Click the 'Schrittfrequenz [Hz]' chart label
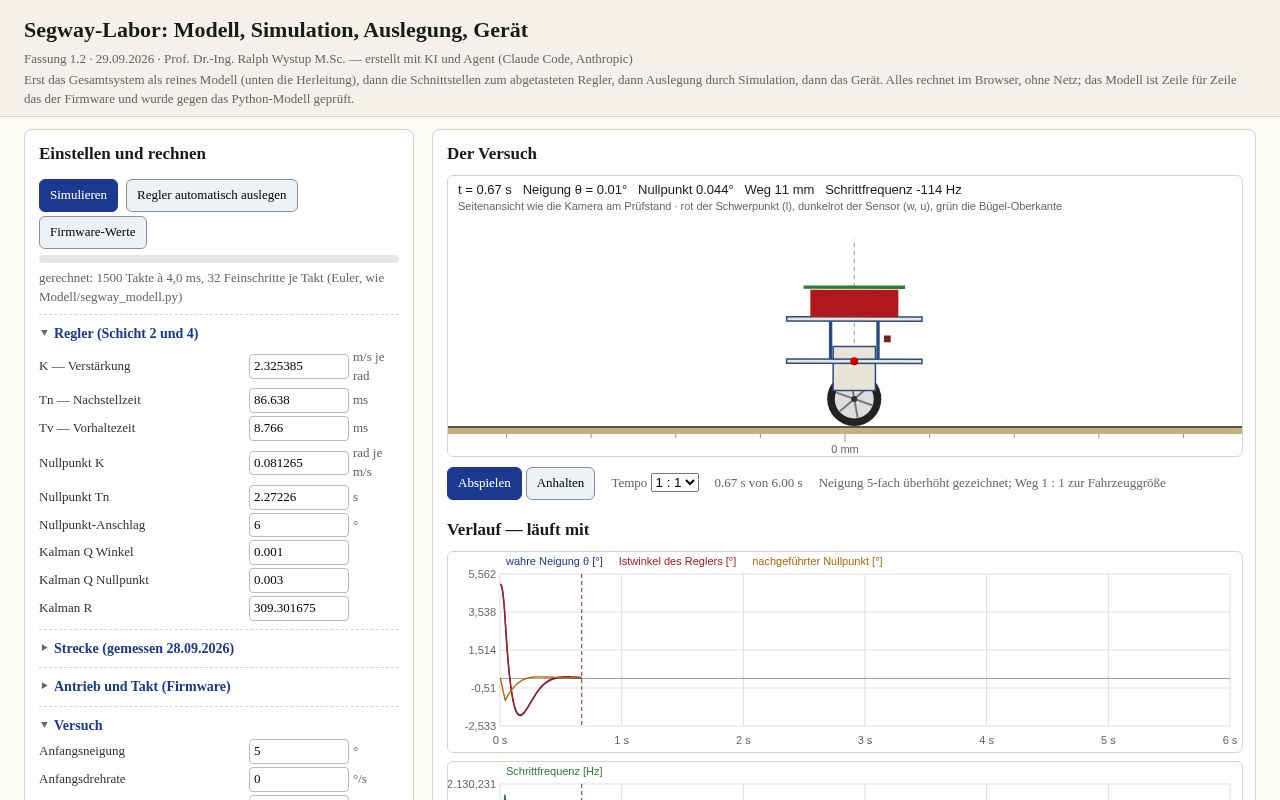This screenshot has width=1280, height=800. (x=554, y=771)
